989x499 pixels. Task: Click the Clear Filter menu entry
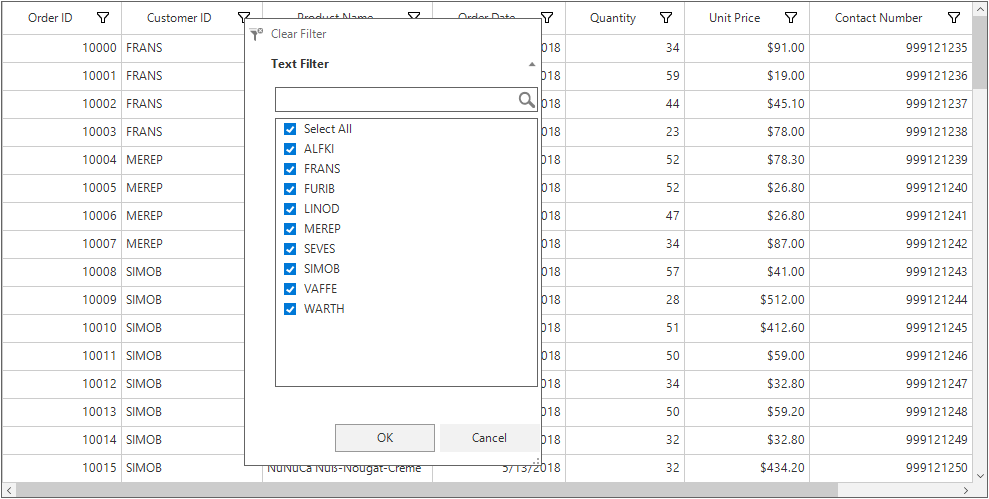coord(298,34)
